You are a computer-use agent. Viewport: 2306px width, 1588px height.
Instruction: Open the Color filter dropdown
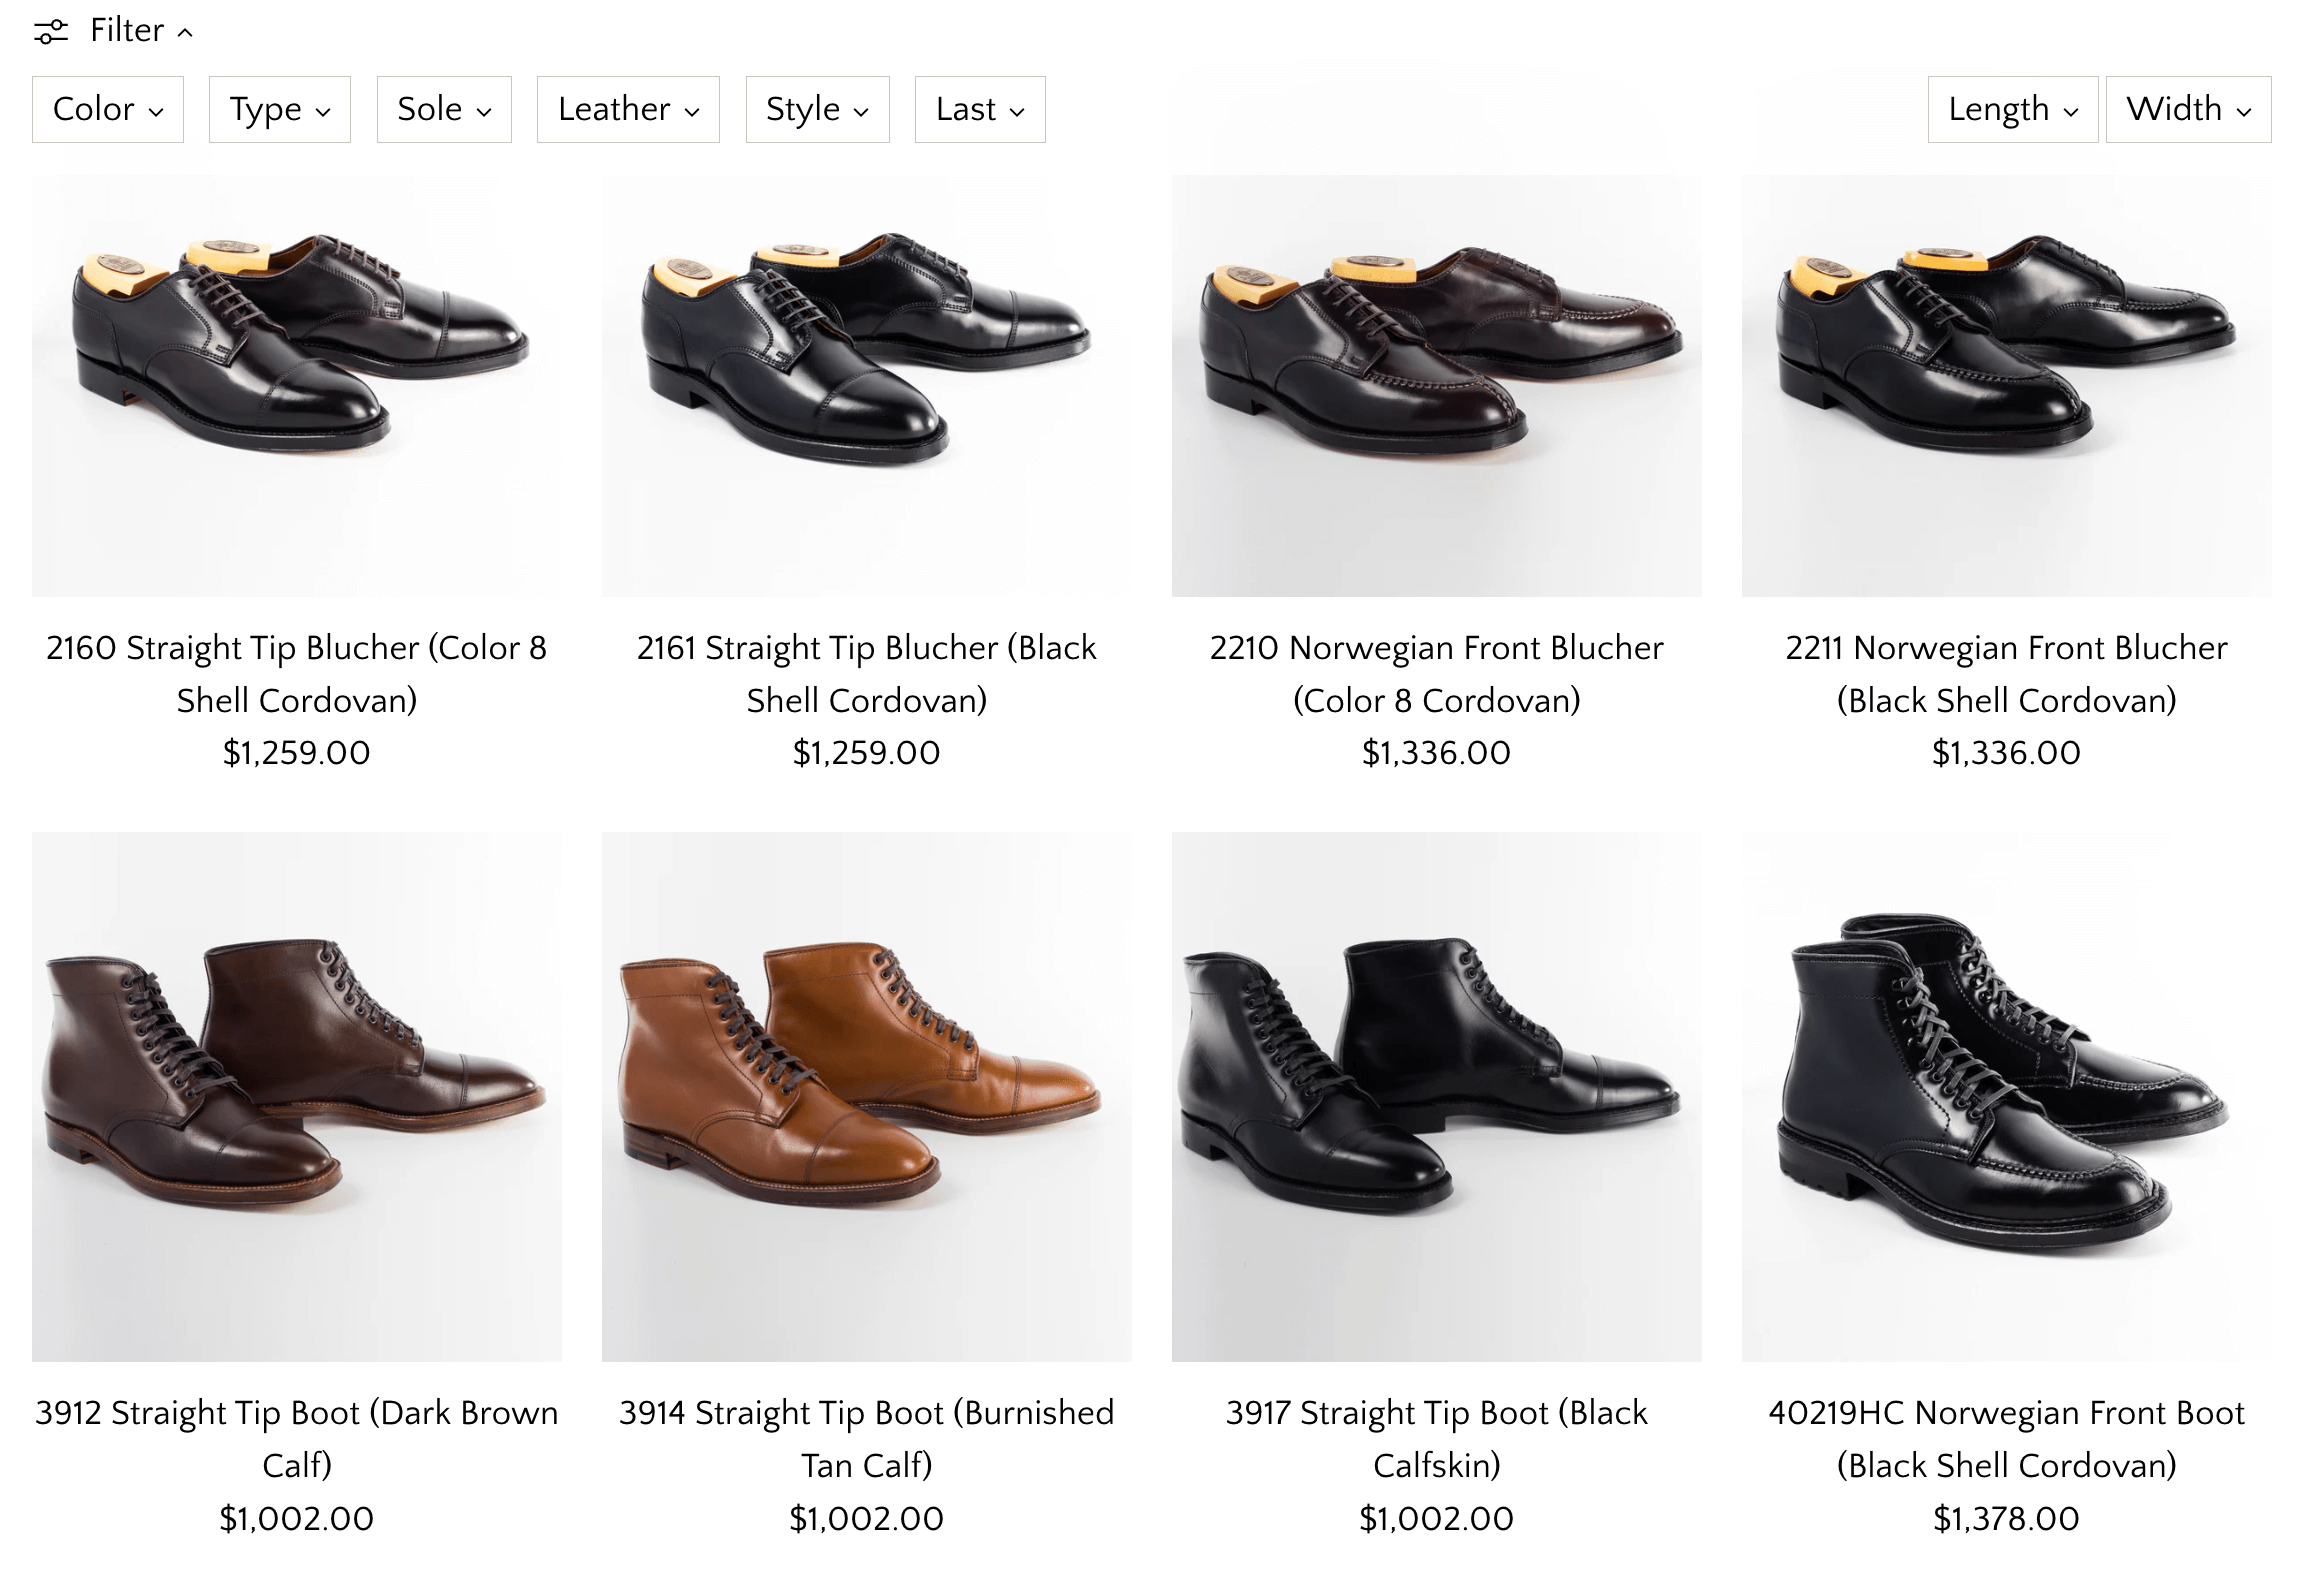[108, 109]
